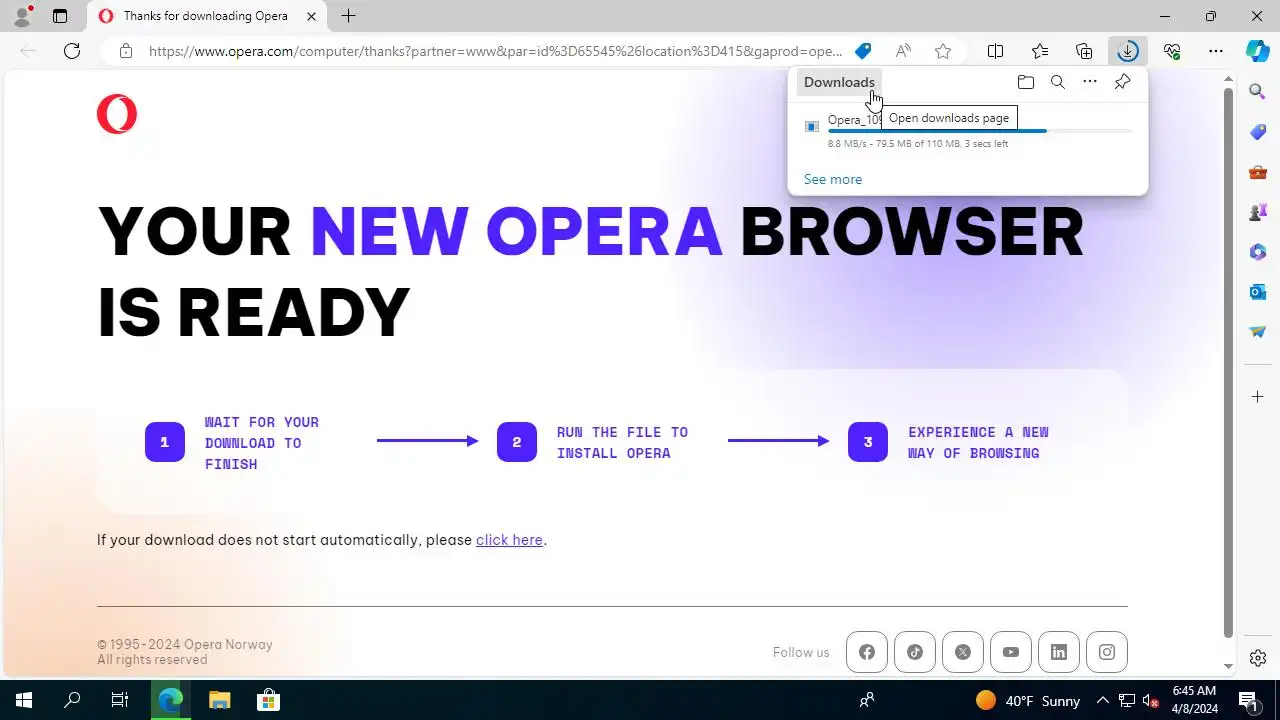Open sidebar Shopping tag icon
Image resolution: width=1280 pixels, height=720 pixels.
point(1258,132)
